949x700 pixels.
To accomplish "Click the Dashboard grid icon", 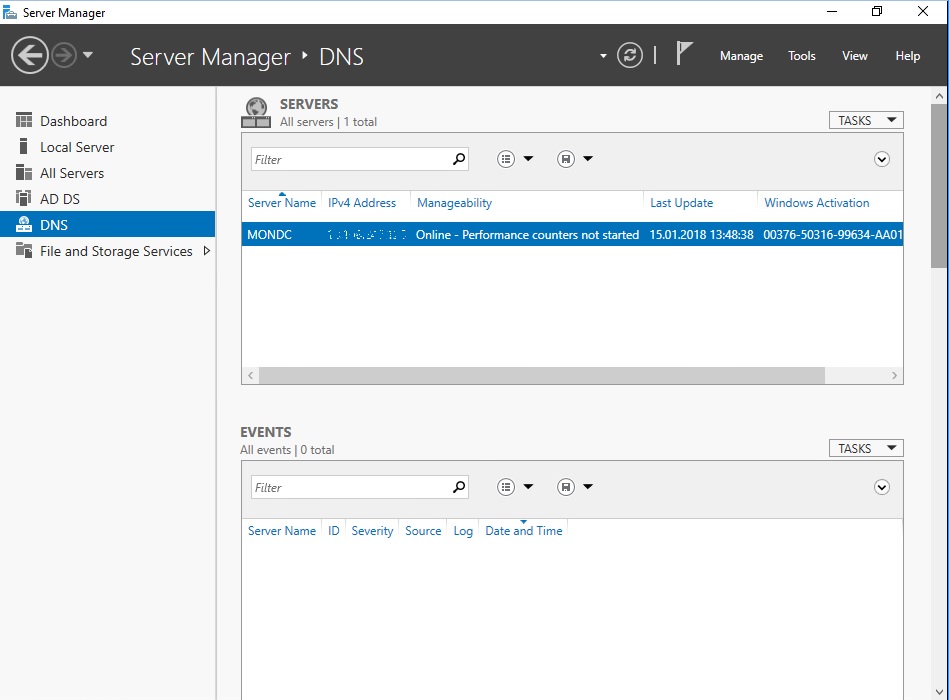I will [24, 120].
